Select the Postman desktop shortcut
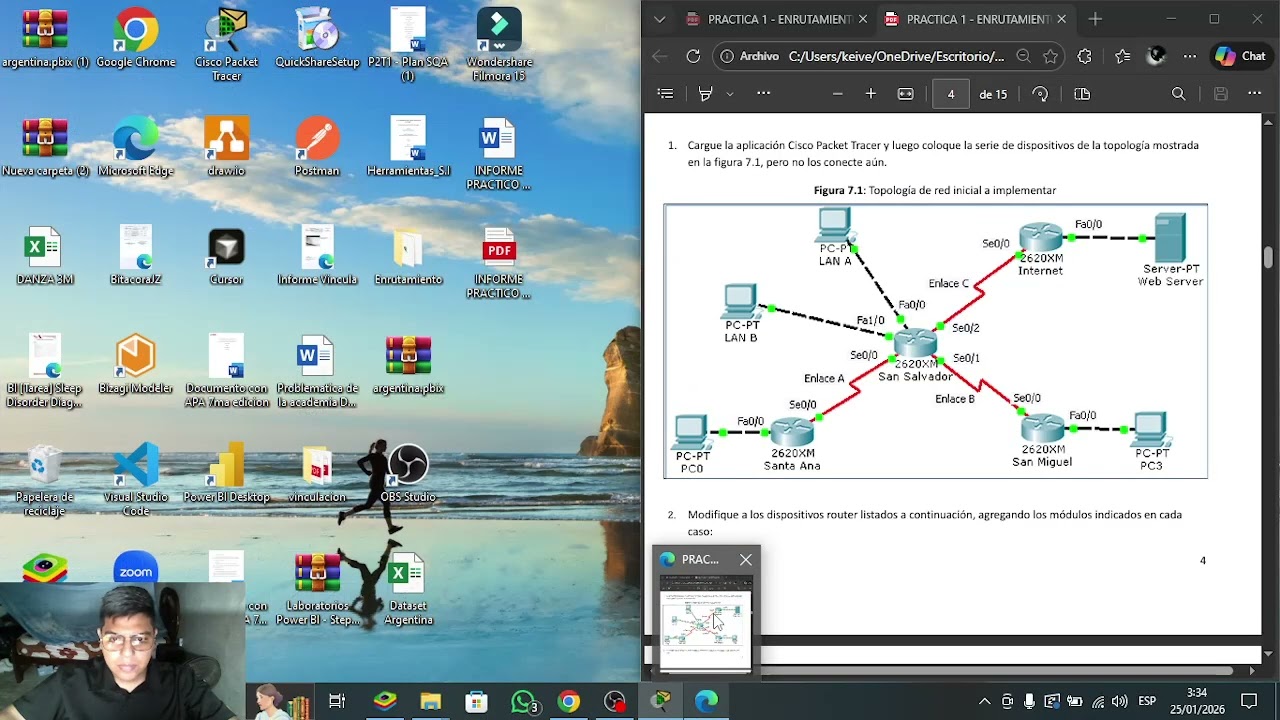1280x720 pixels. (x=317, y=148)
